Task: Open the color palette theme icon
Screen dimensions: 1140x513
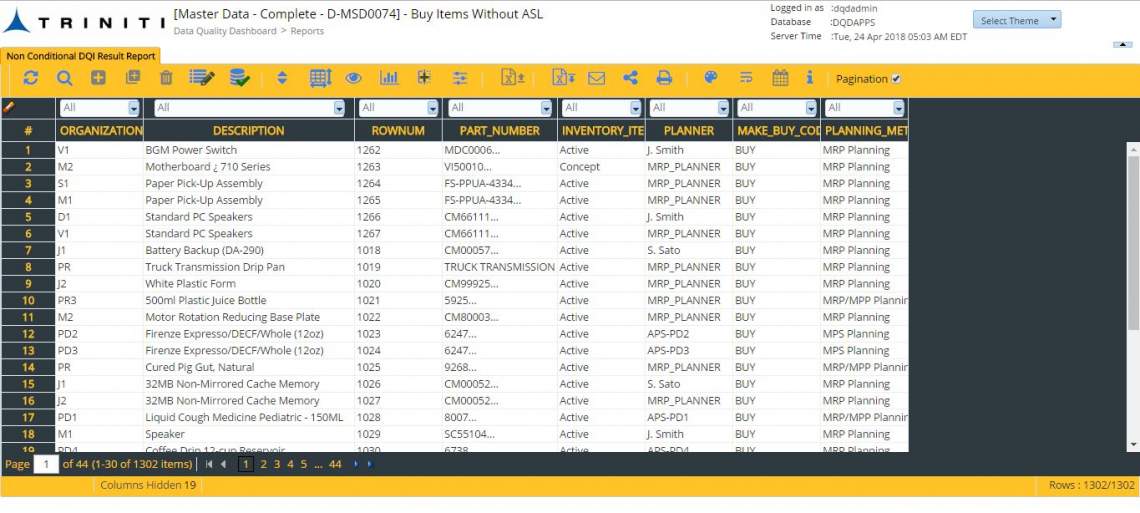Action: click(711, 77)
